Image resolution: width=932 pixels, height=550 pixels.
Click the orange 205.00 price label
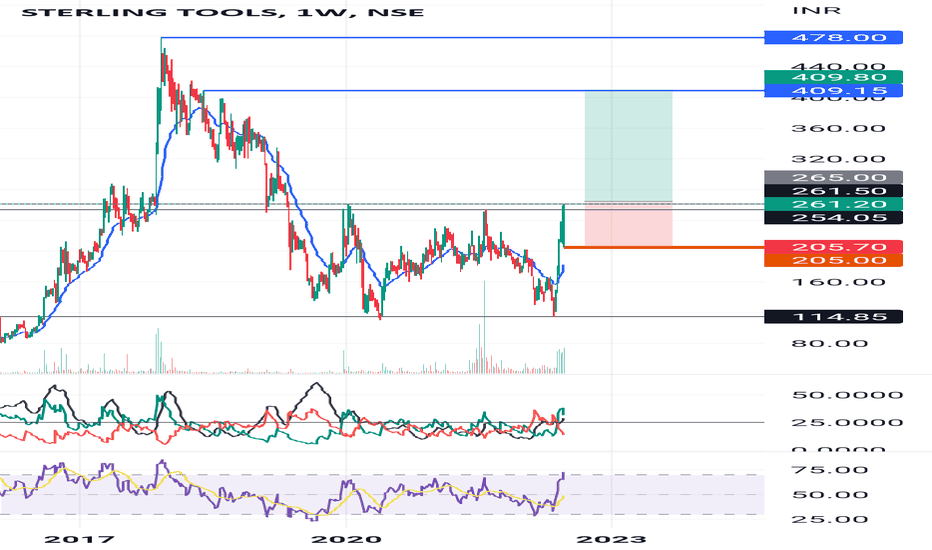click(833, 260)
